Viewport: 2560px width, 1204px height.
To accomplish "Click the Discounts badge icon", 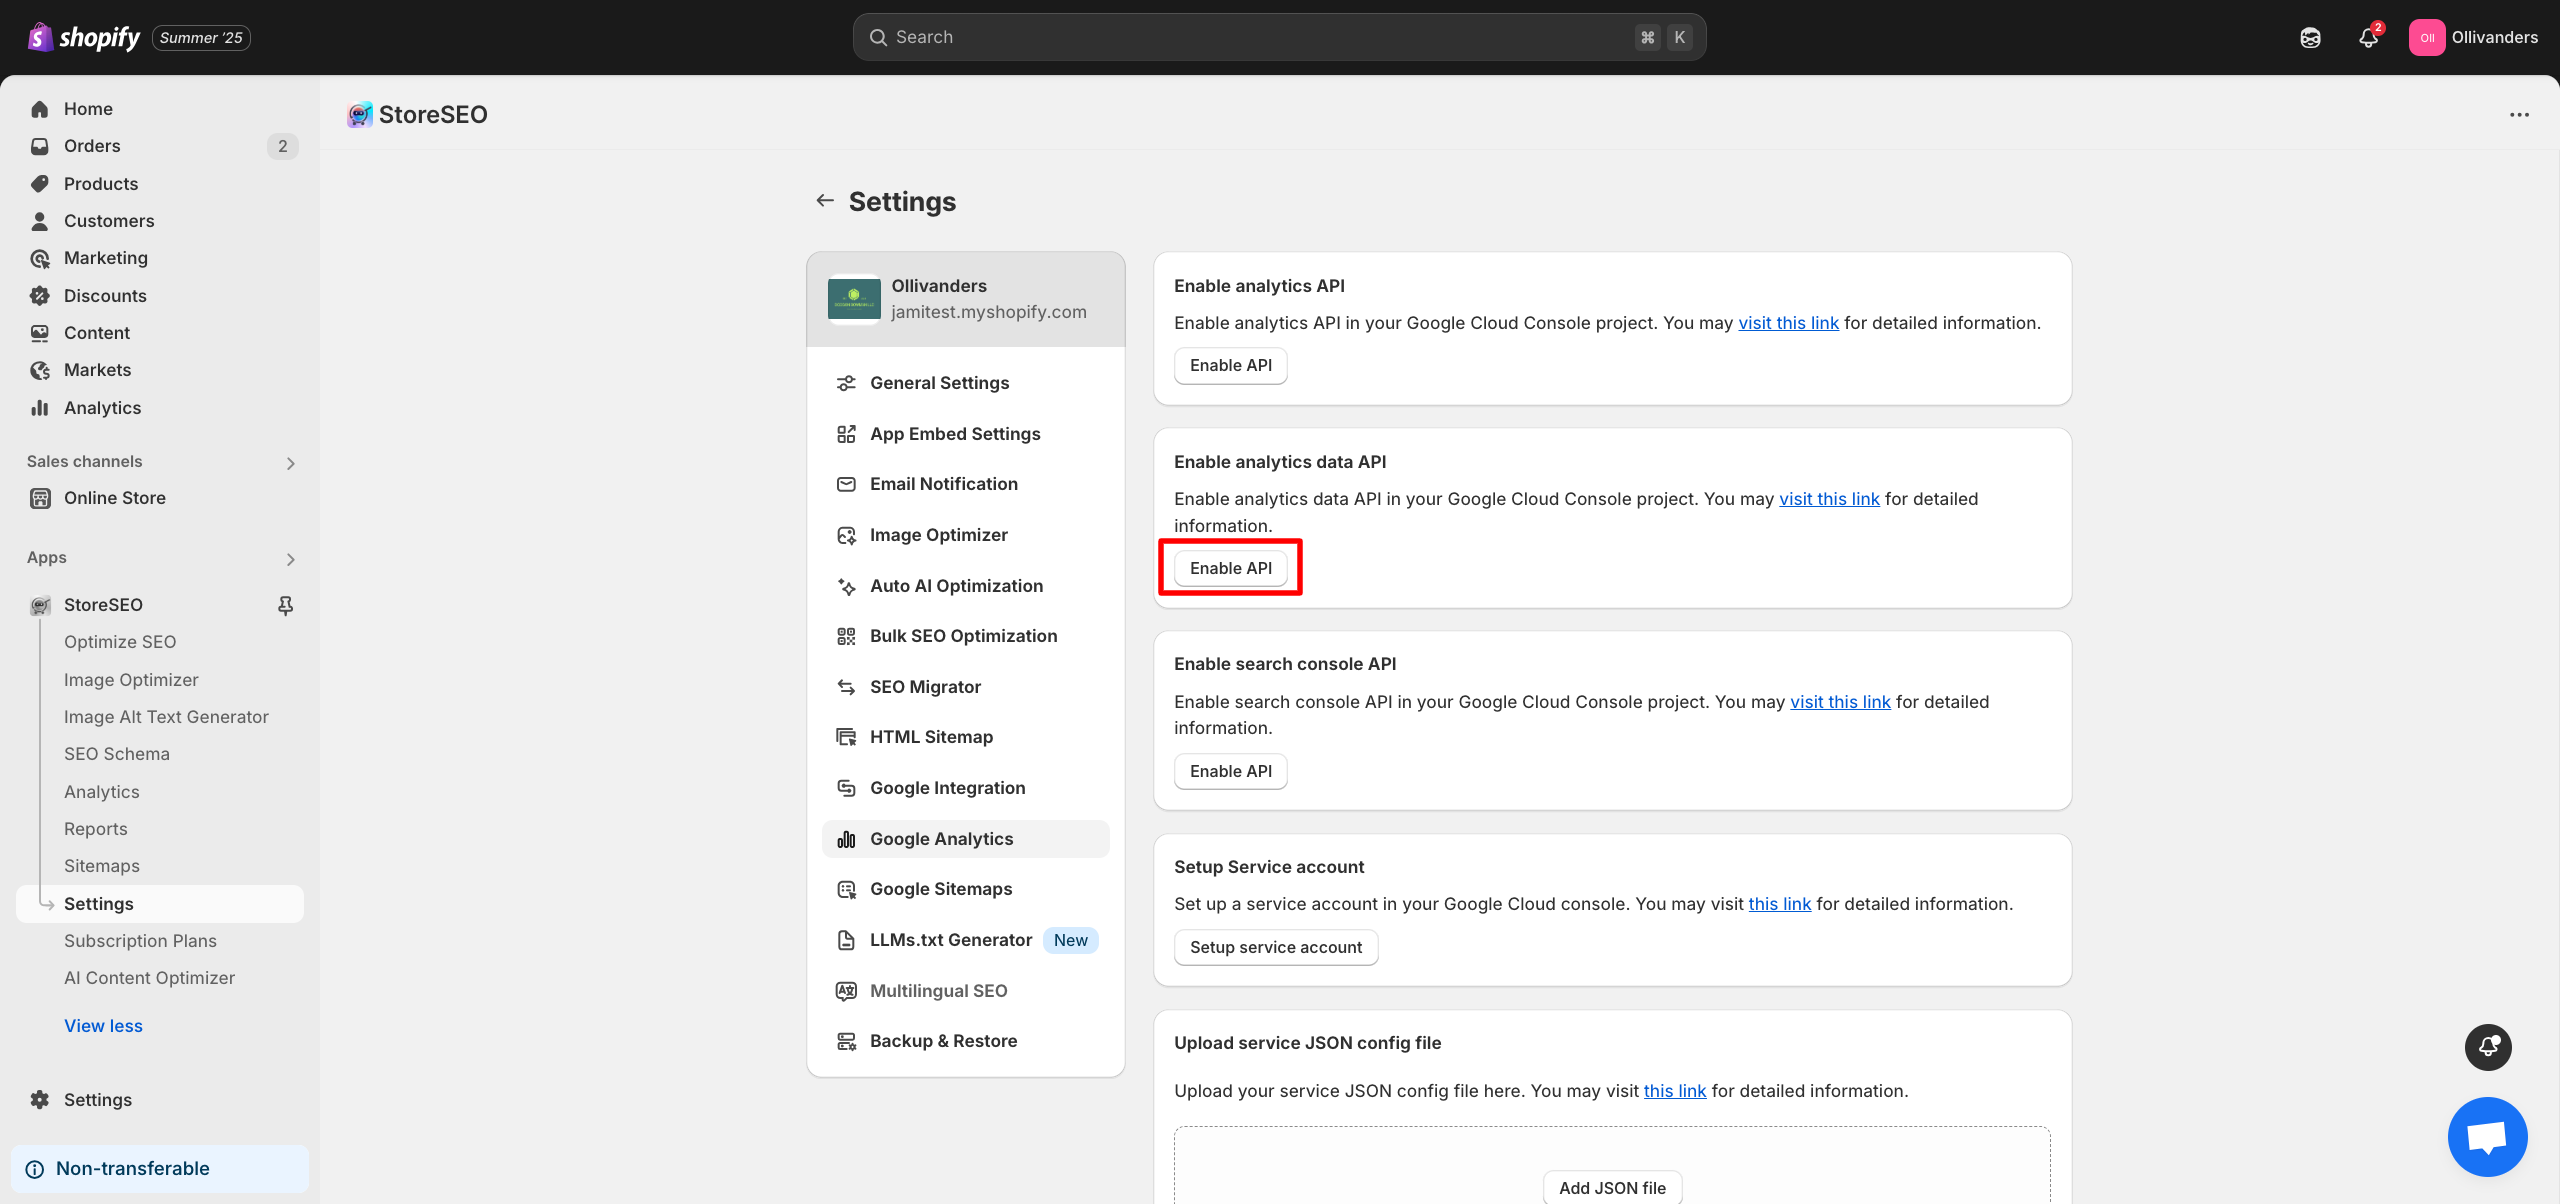I will [x=40, y=296].
